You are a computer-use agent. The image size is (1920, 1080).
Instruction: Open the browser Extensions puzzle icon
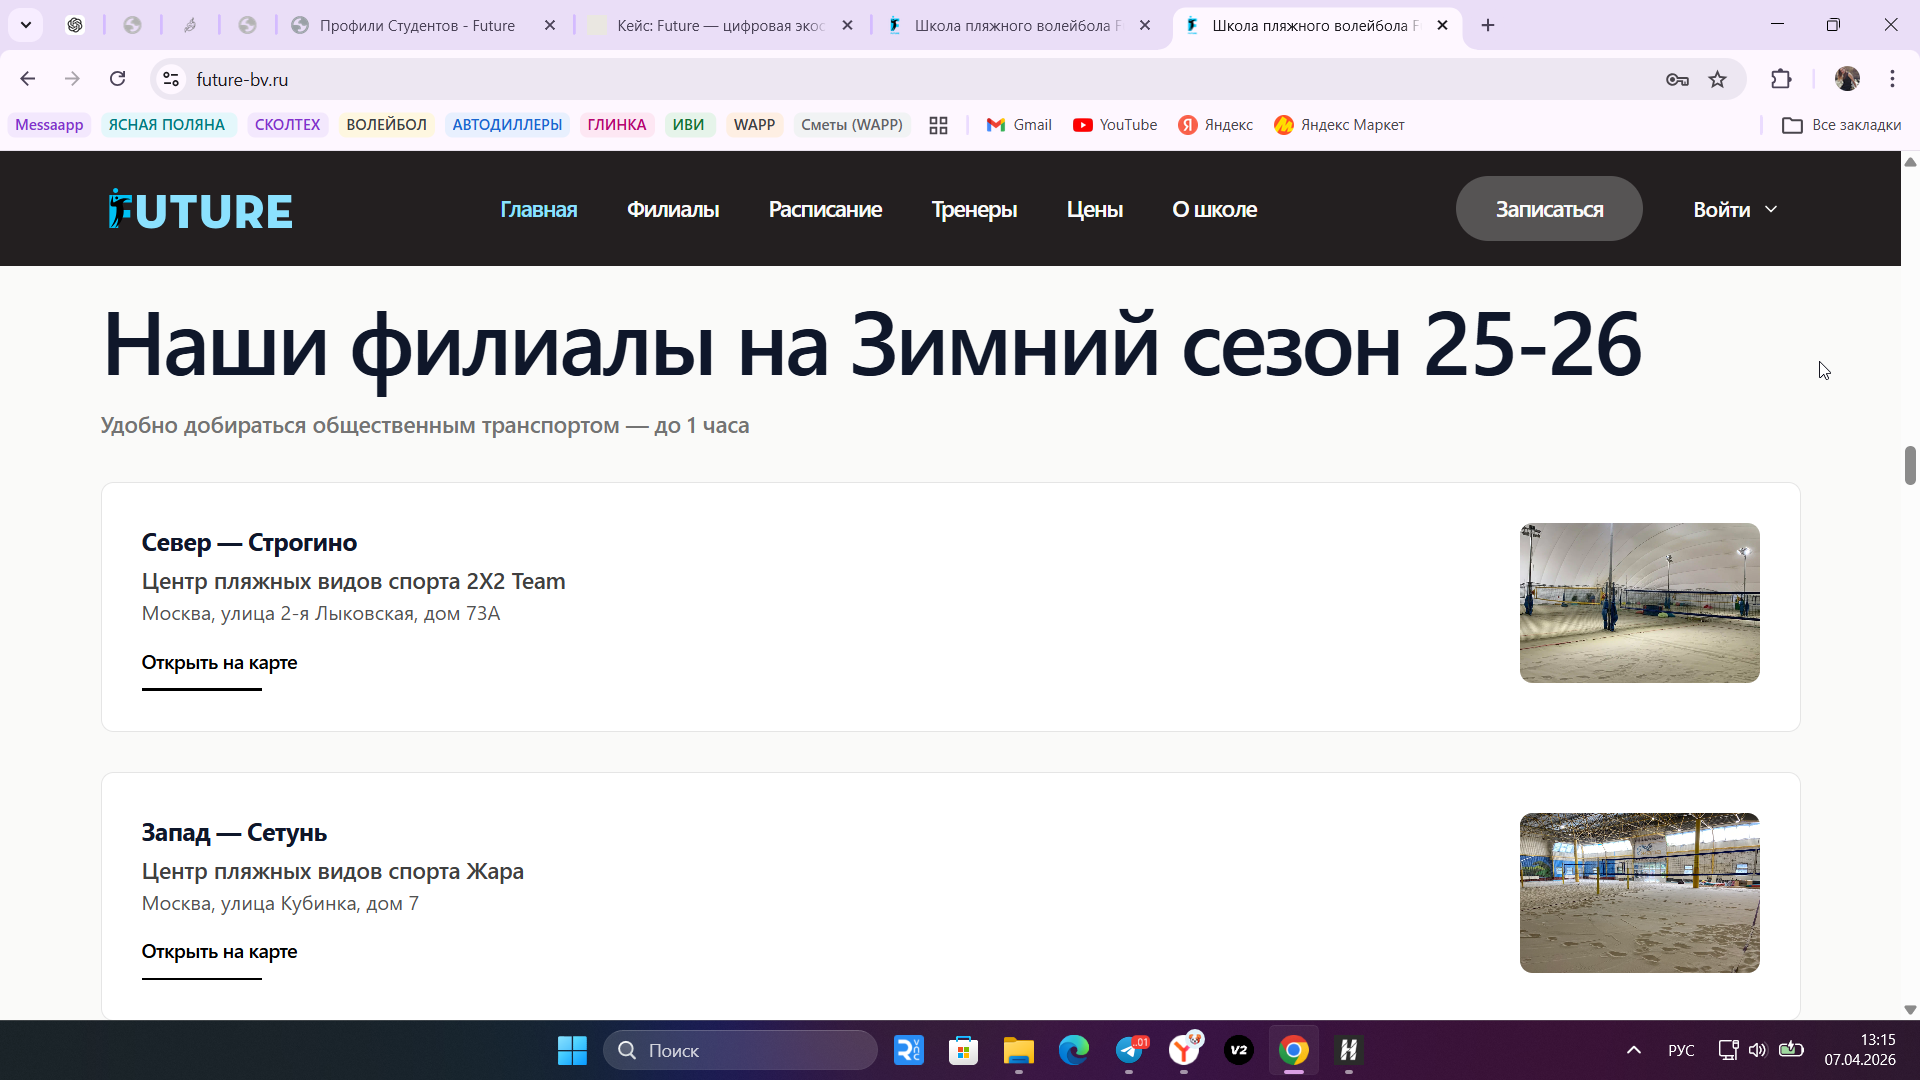[x=1782, y=79]
